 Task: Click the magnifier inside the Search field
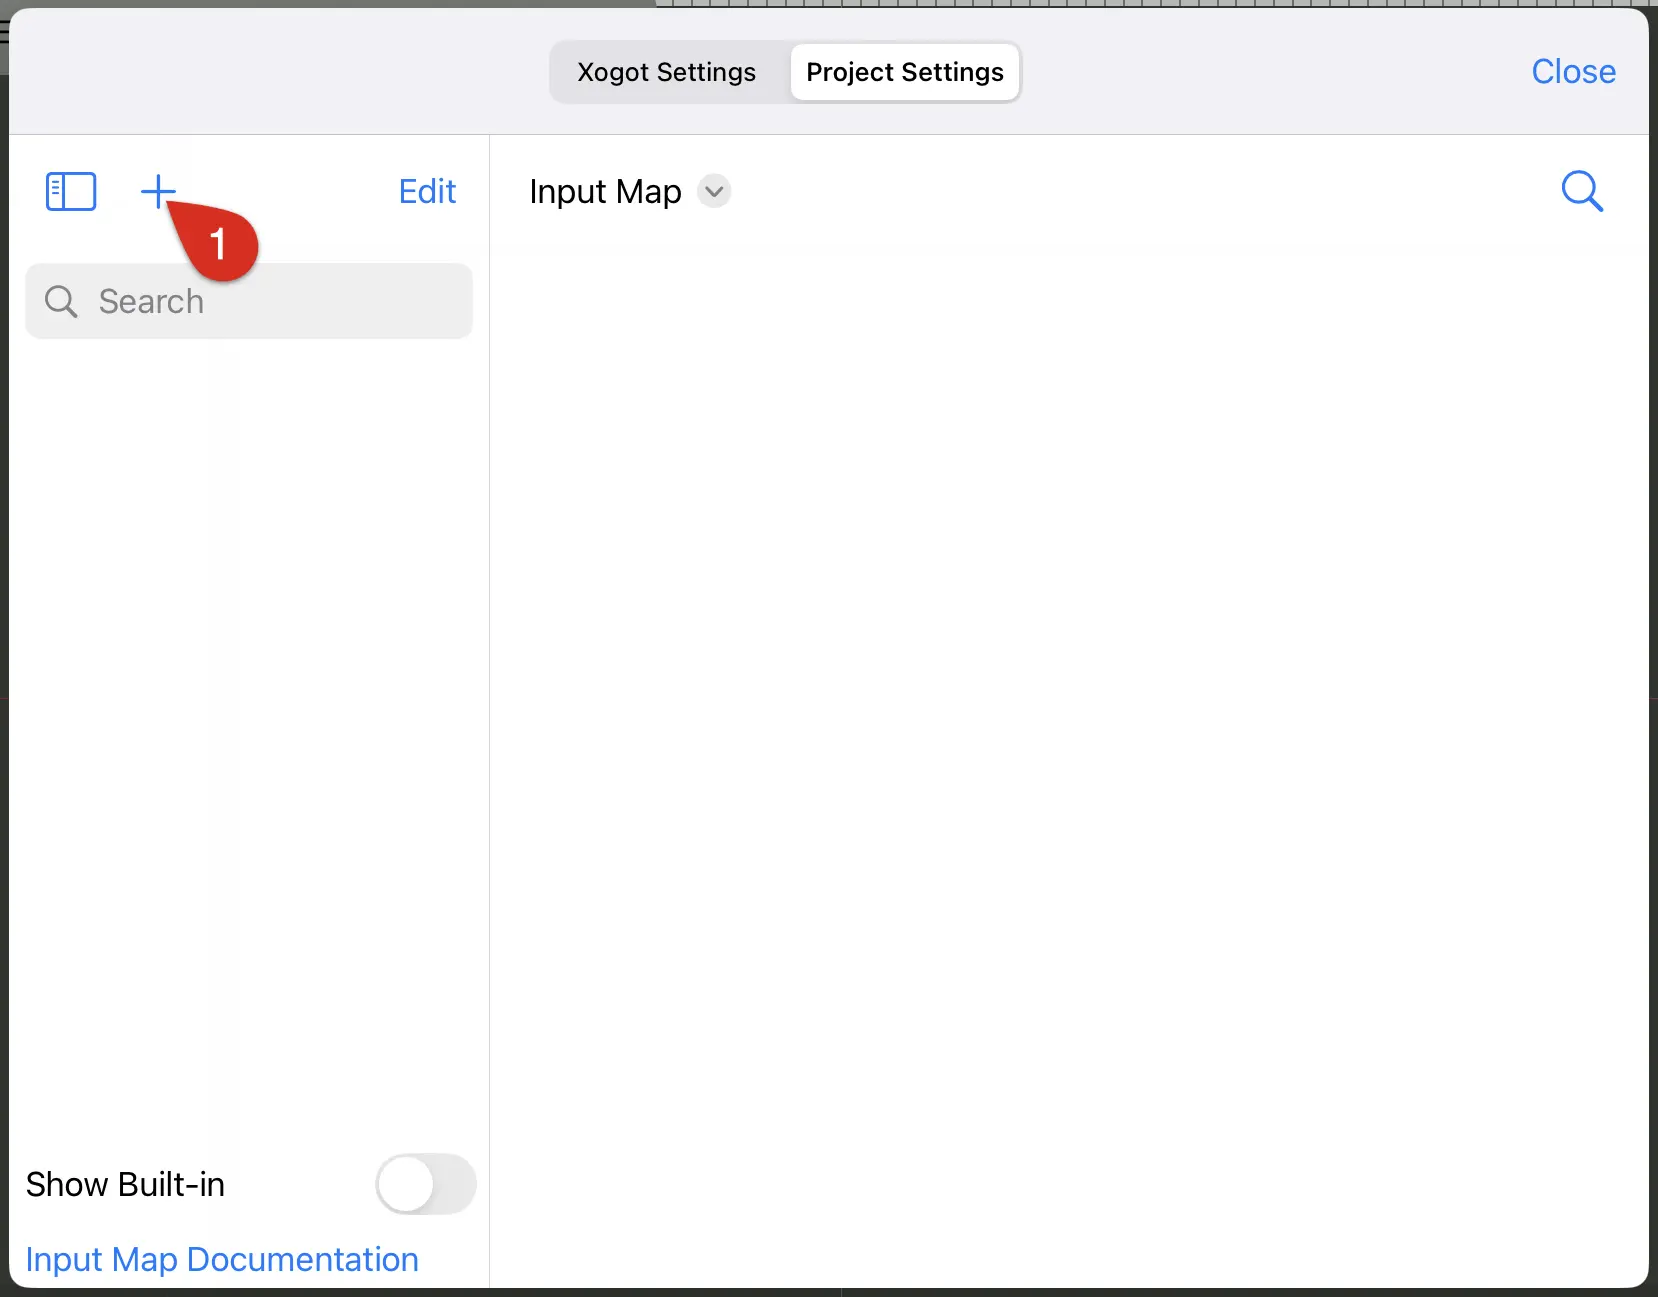[61, 301]
